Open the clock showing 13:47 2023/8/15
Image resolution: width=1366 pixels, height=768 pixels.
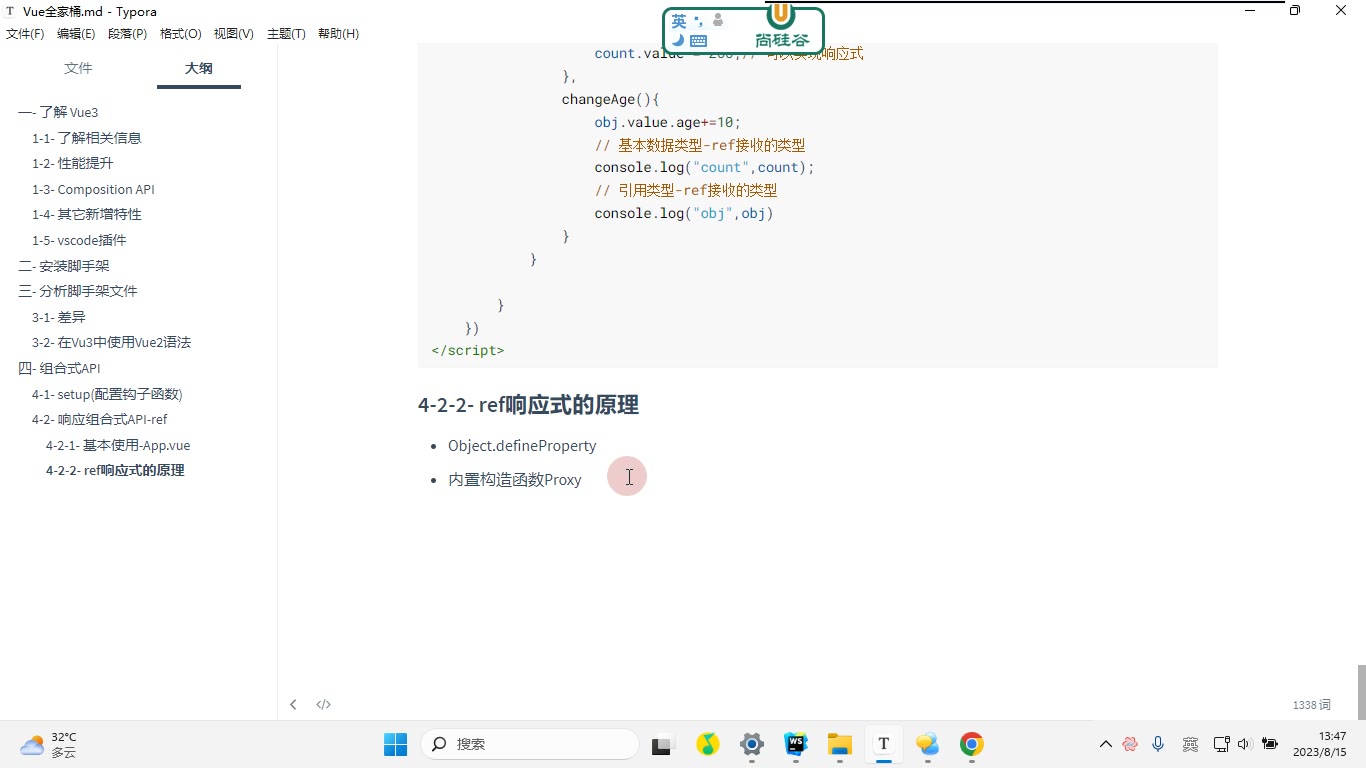(x=1320, y=744)
